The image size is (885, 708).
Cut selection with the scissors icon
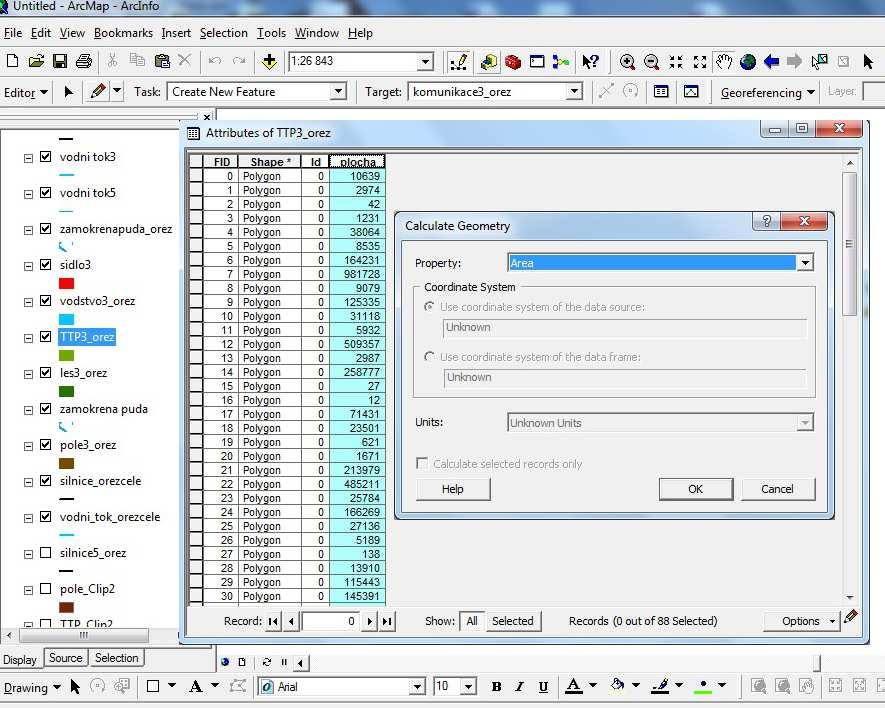(x=112, y=60)
